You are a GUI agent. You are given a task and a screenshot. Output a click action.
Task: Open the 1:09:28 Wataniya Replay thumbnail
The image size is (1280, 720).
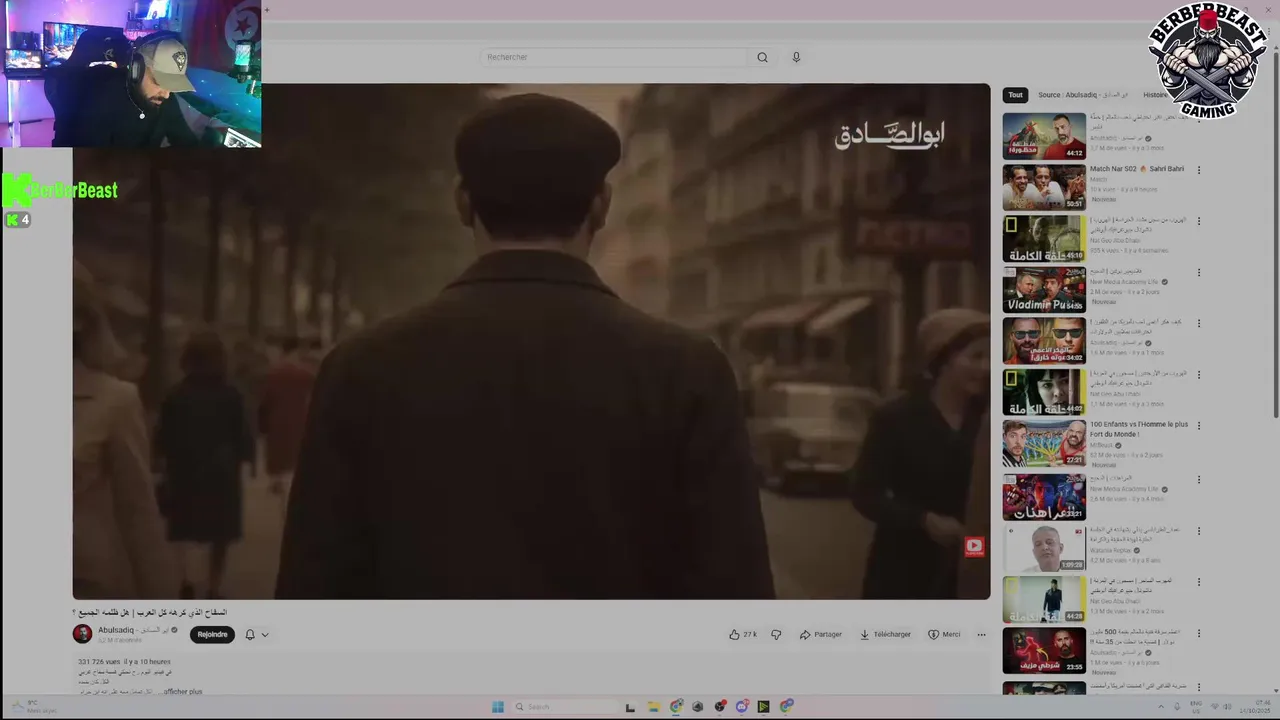click(1044, 547)
